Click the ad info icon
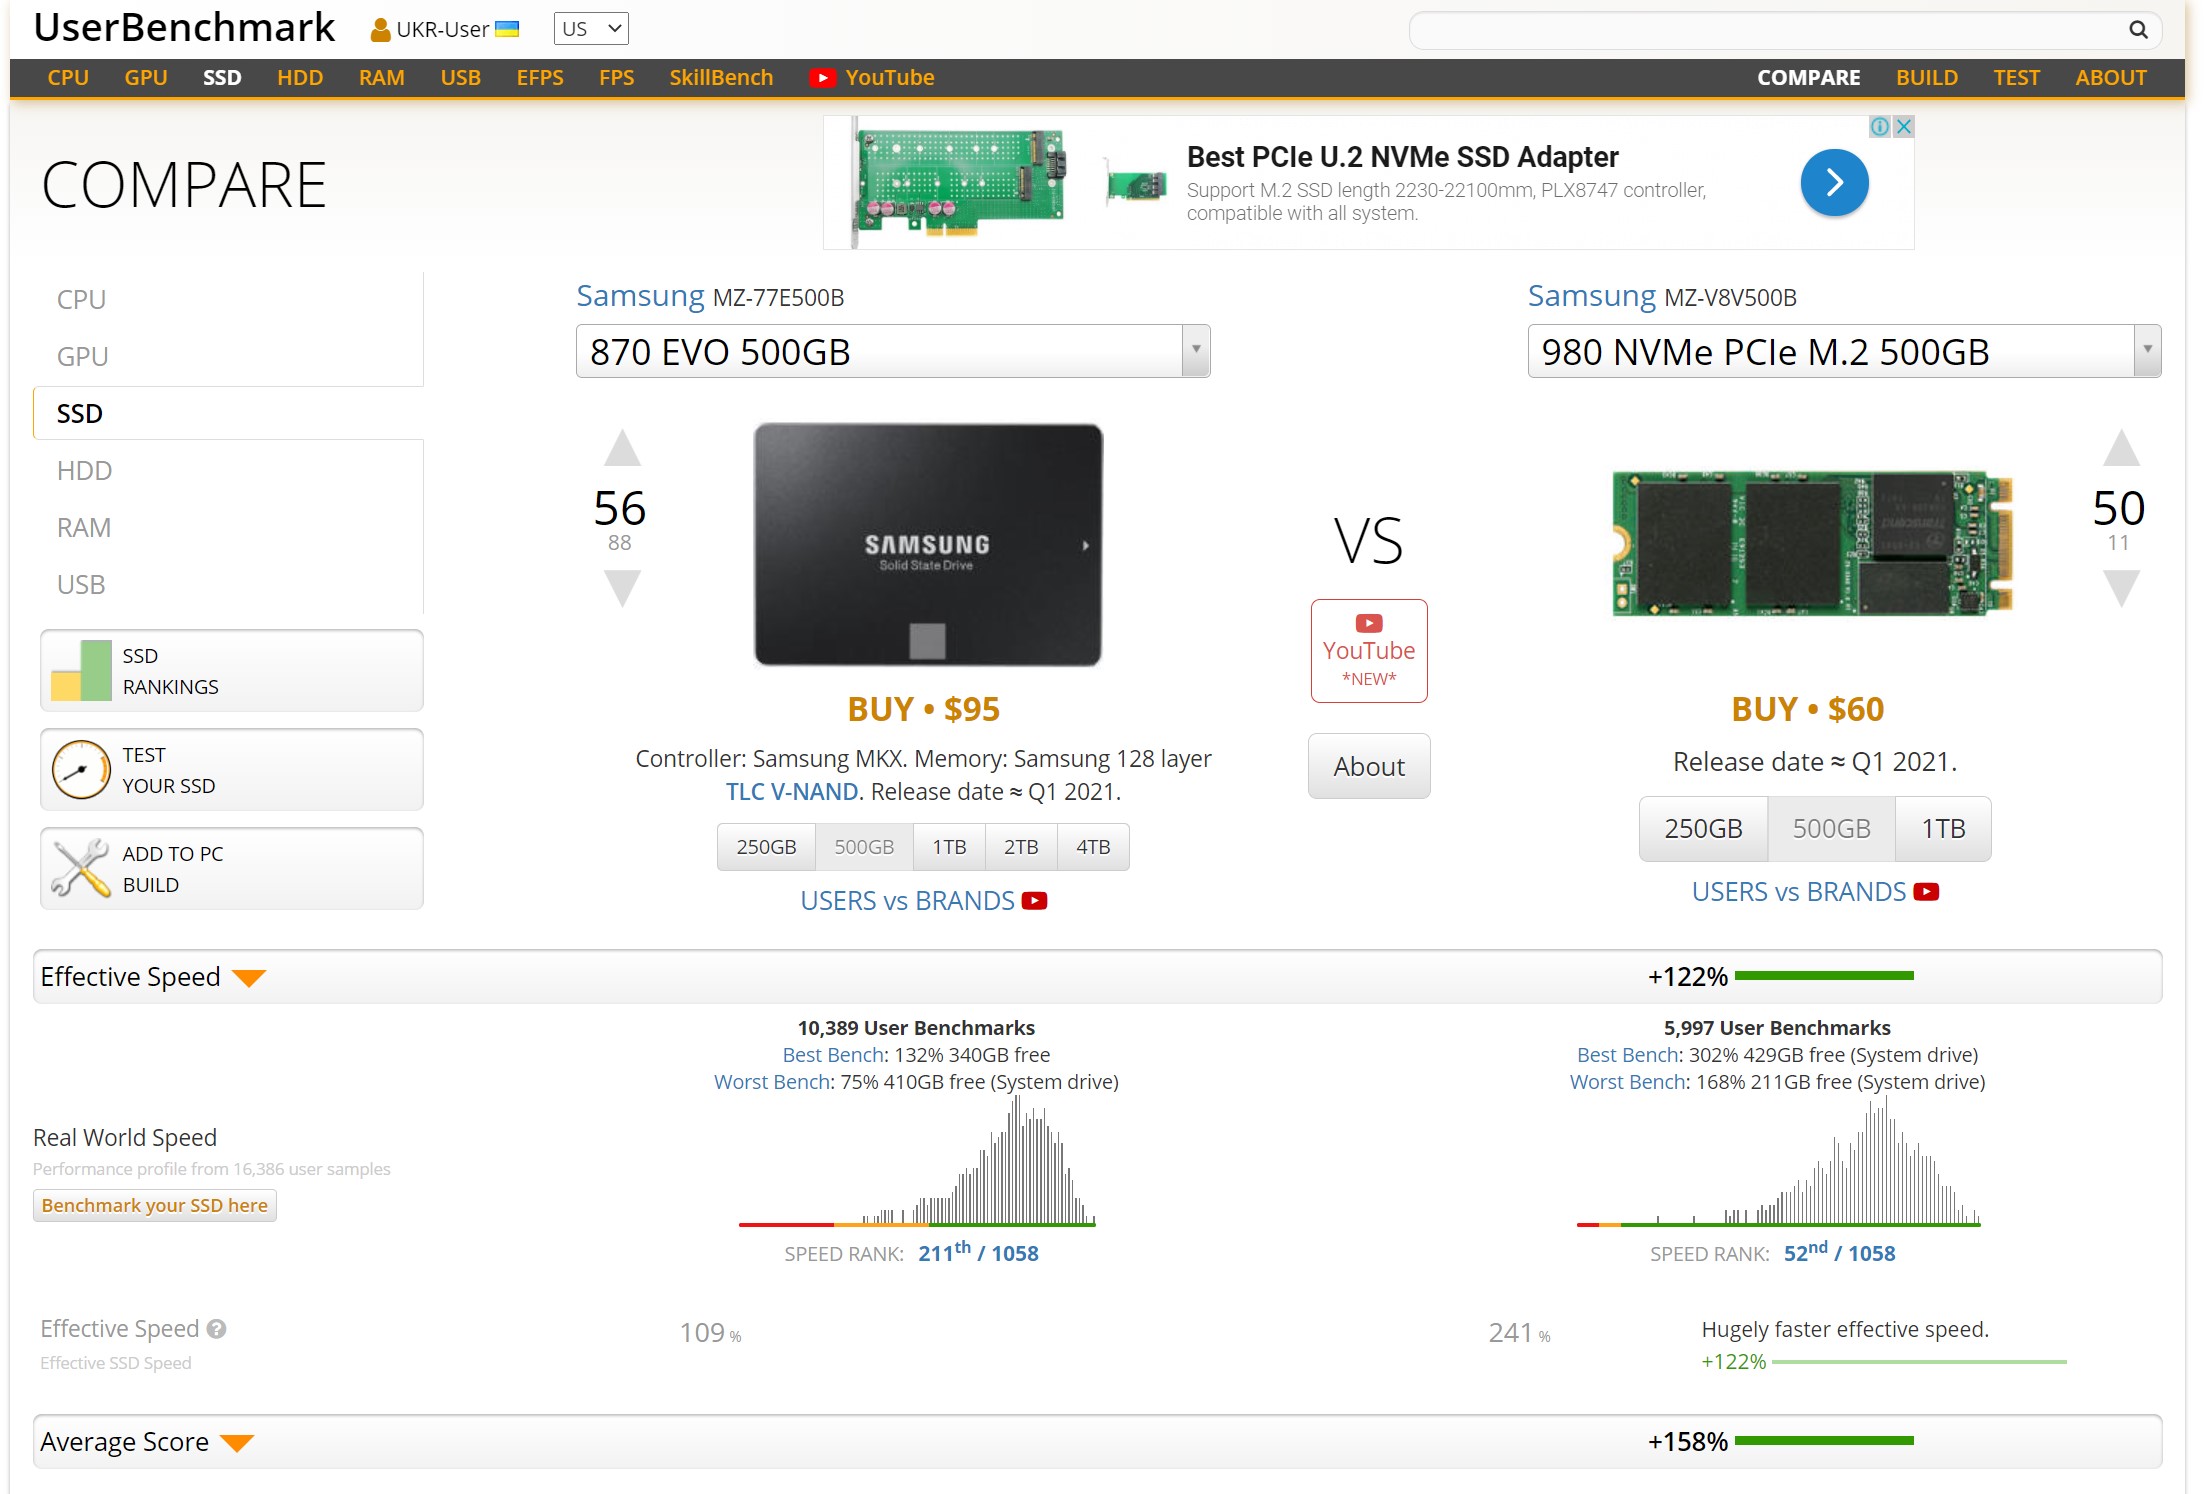This screenshot has height=1494, width=2206. point(1880,126)
